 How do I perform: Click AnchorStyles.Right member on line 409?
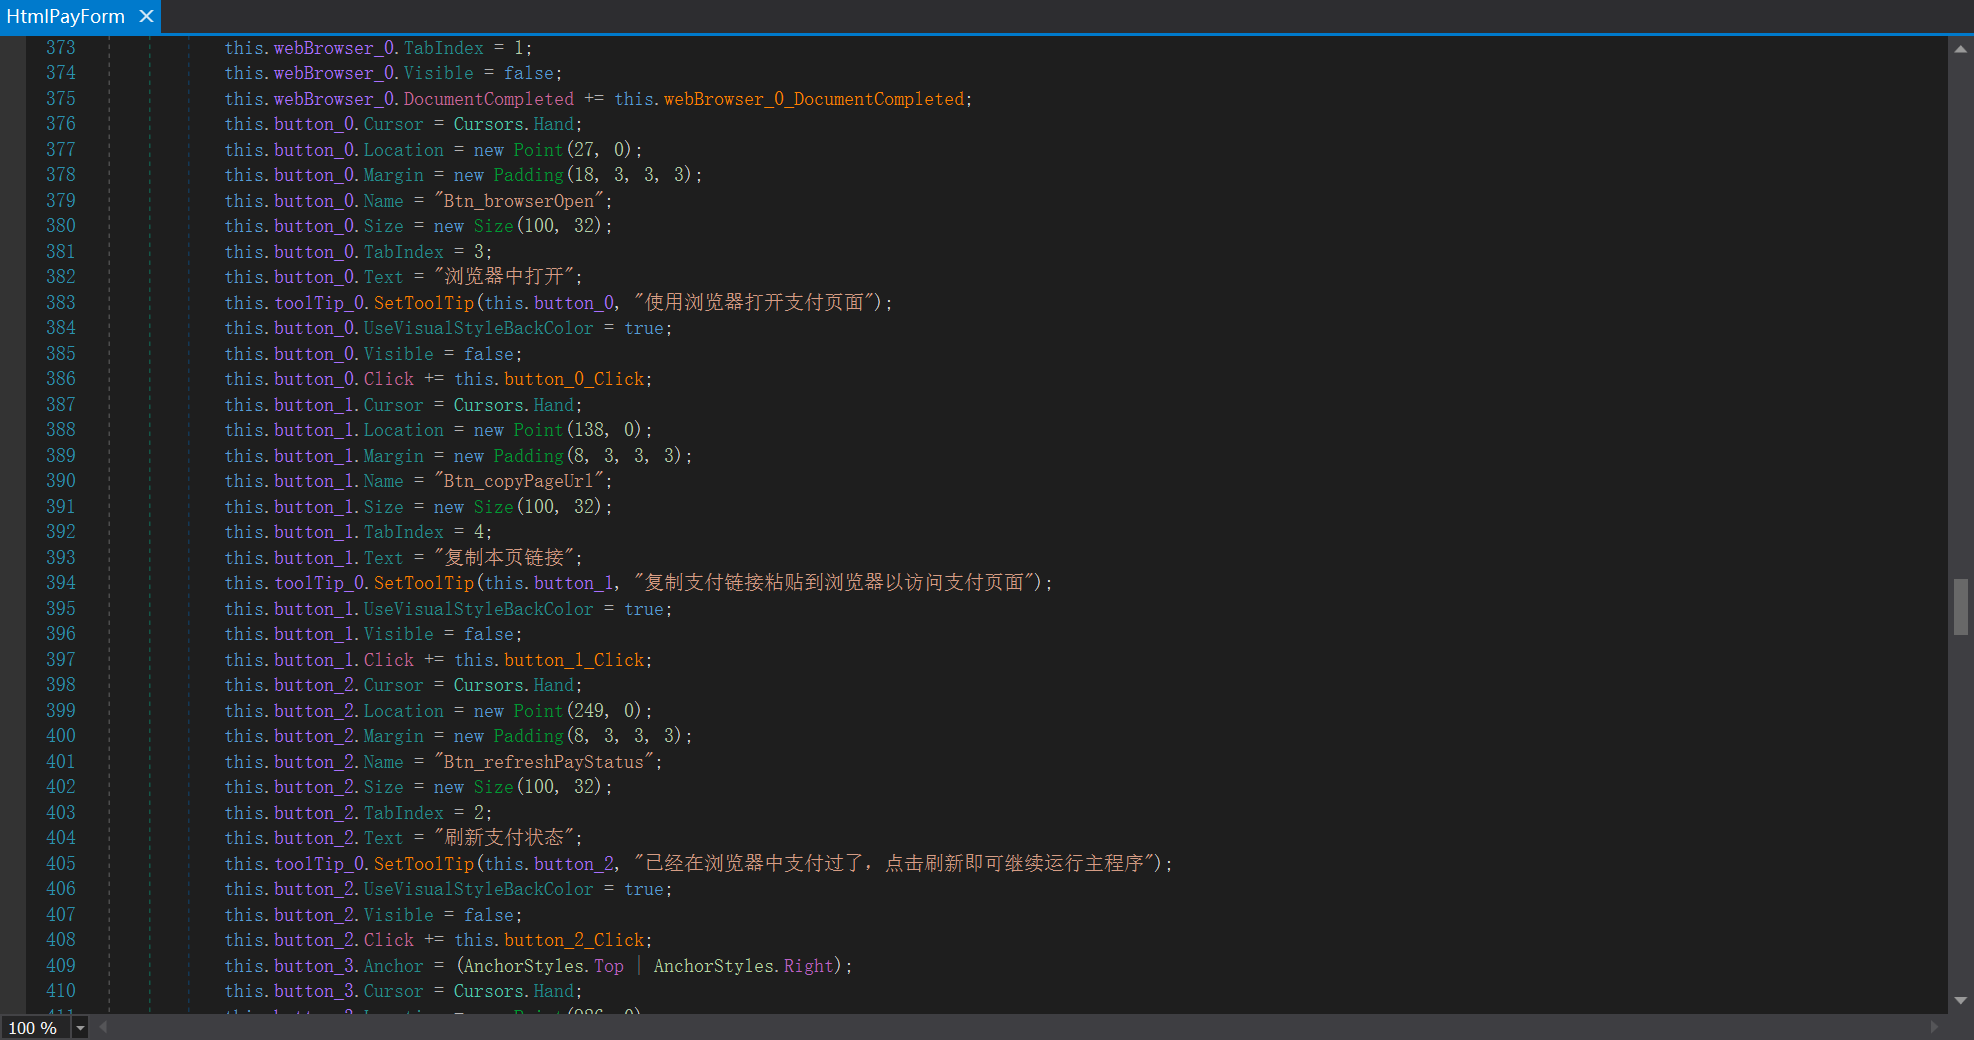click(x=808, y=966)
